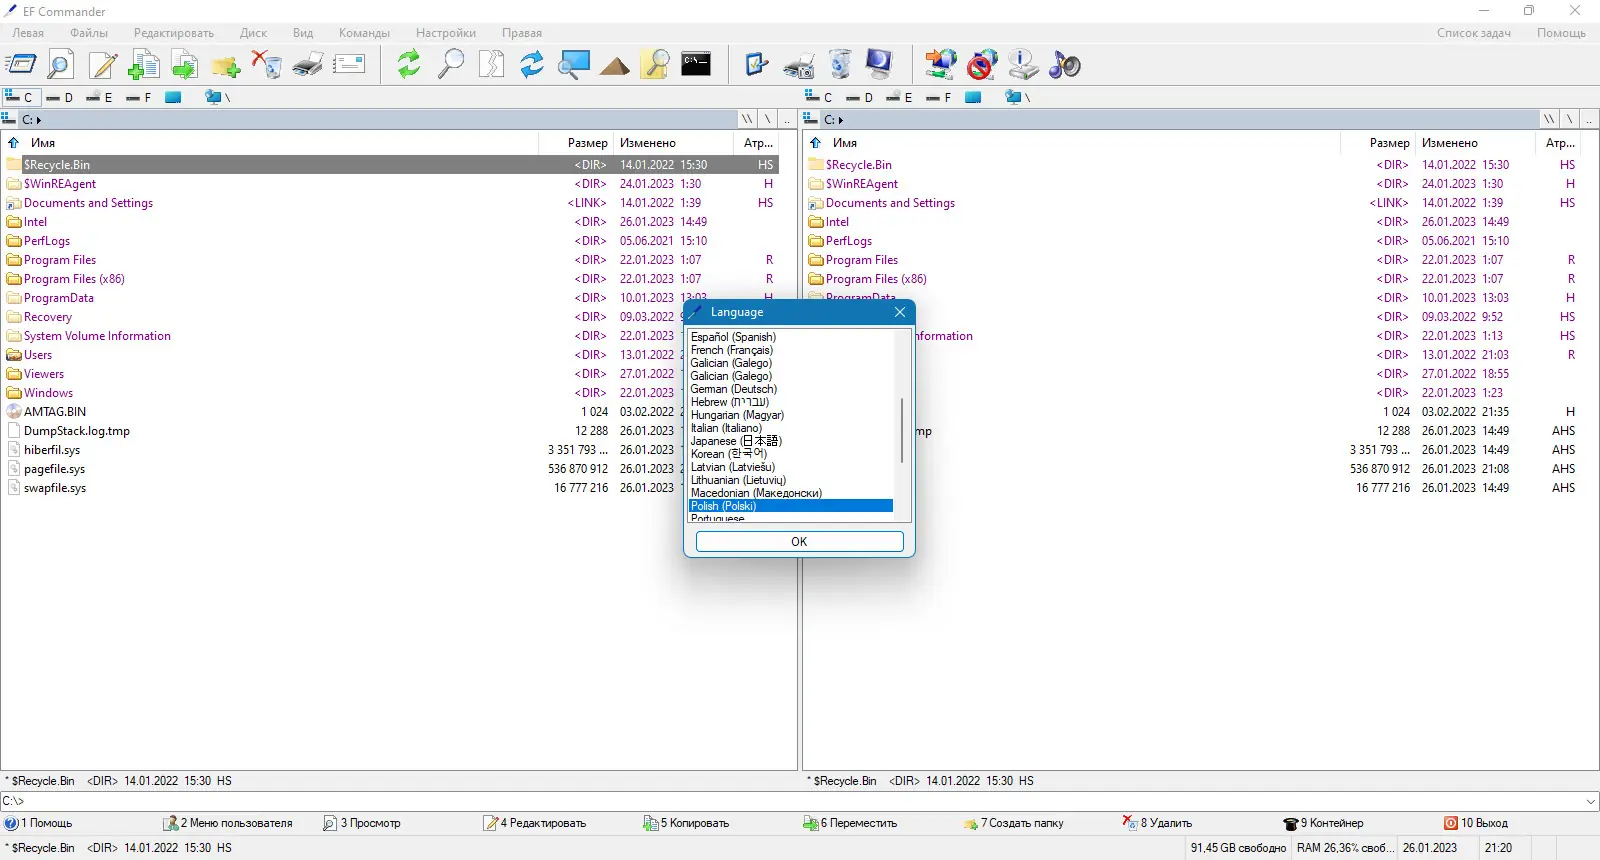Click the 3 Просмотр function button
This screenshot has height=860, width=1600.
coord(362,823)
